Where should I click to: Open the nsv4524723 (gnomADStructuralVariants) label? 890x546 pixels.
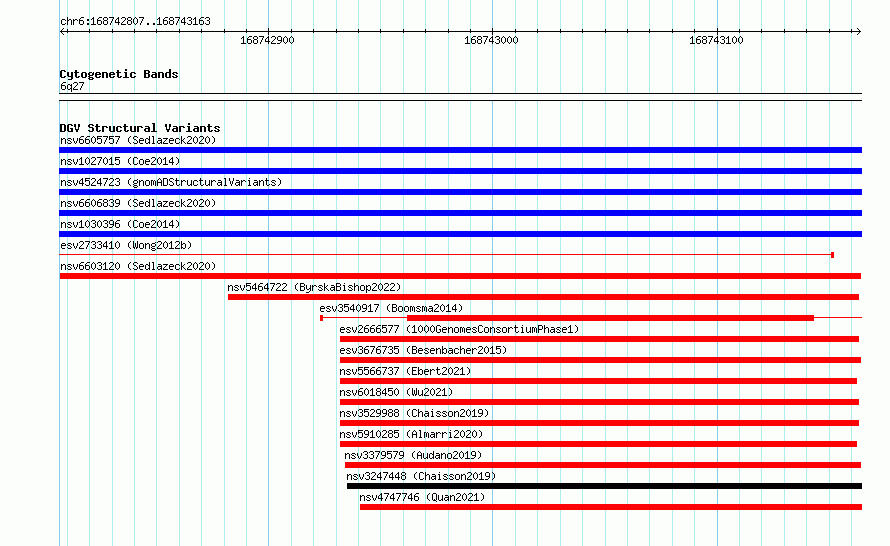coord(171,182)
